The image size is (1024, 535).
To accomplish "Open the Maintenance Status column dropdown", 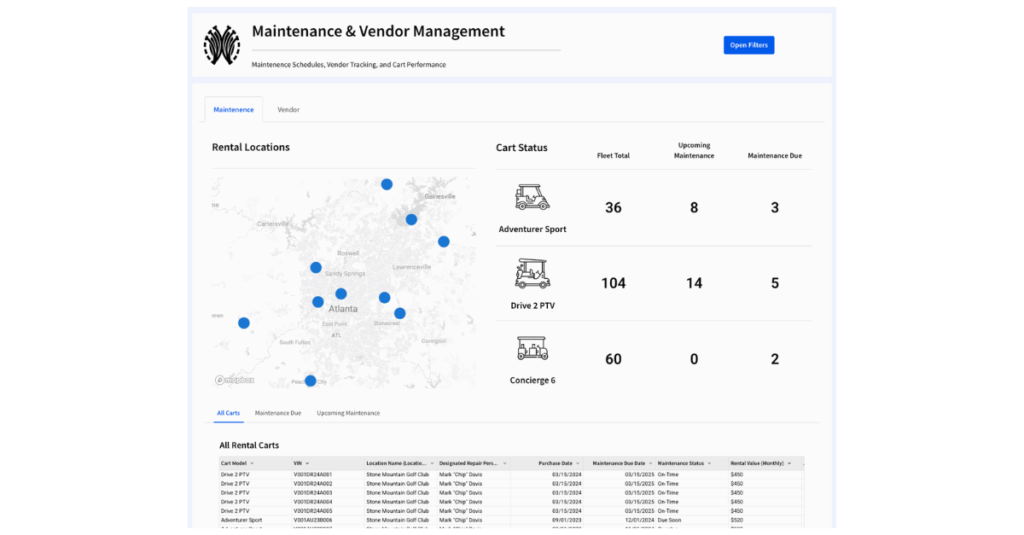I will click(x=709, y=463).
